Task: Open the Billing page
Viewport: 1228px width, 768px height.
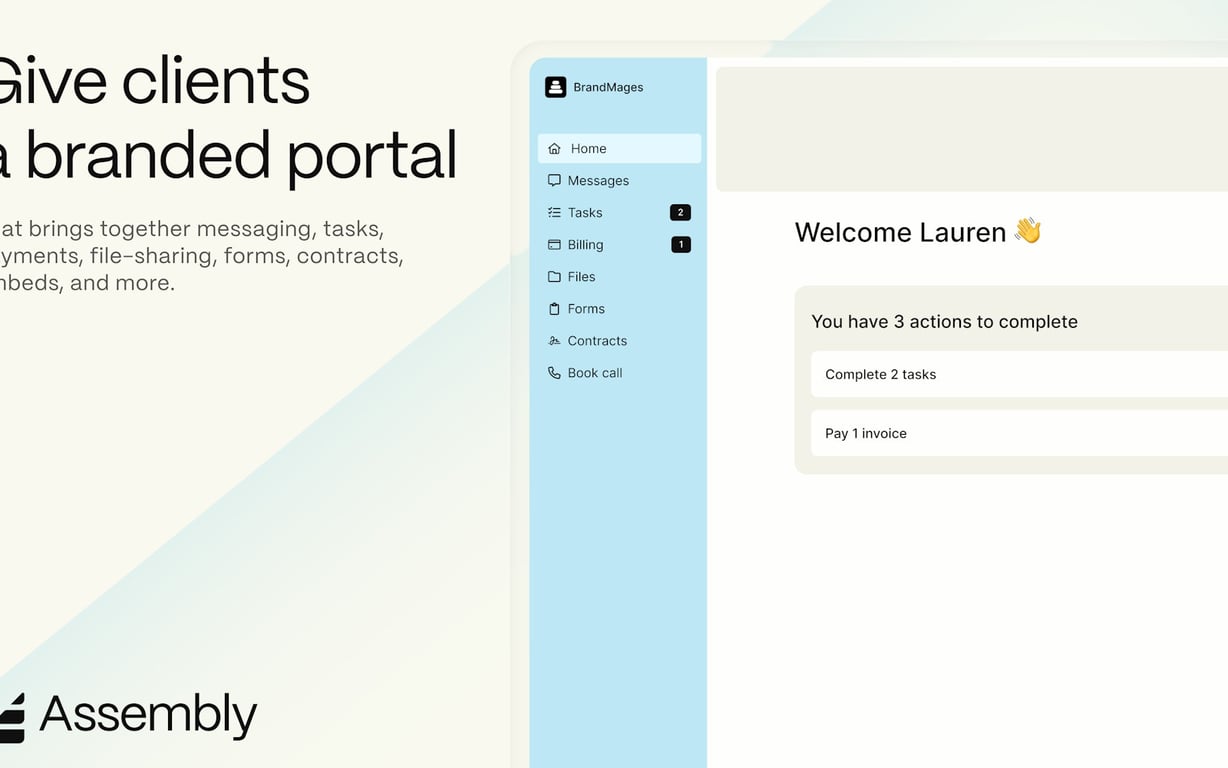Action: [x=619, y=244]
